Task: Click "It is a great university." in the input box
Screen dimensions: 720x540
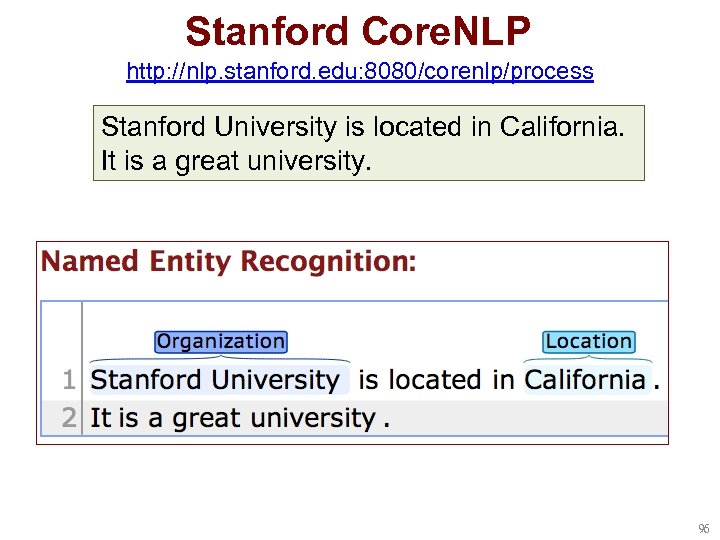Action: 236,160
